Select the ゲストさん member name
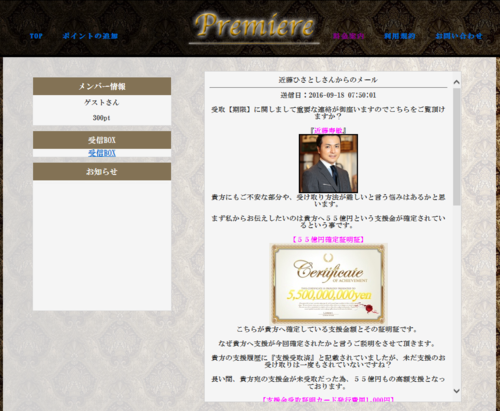 [x=102, y=102]
